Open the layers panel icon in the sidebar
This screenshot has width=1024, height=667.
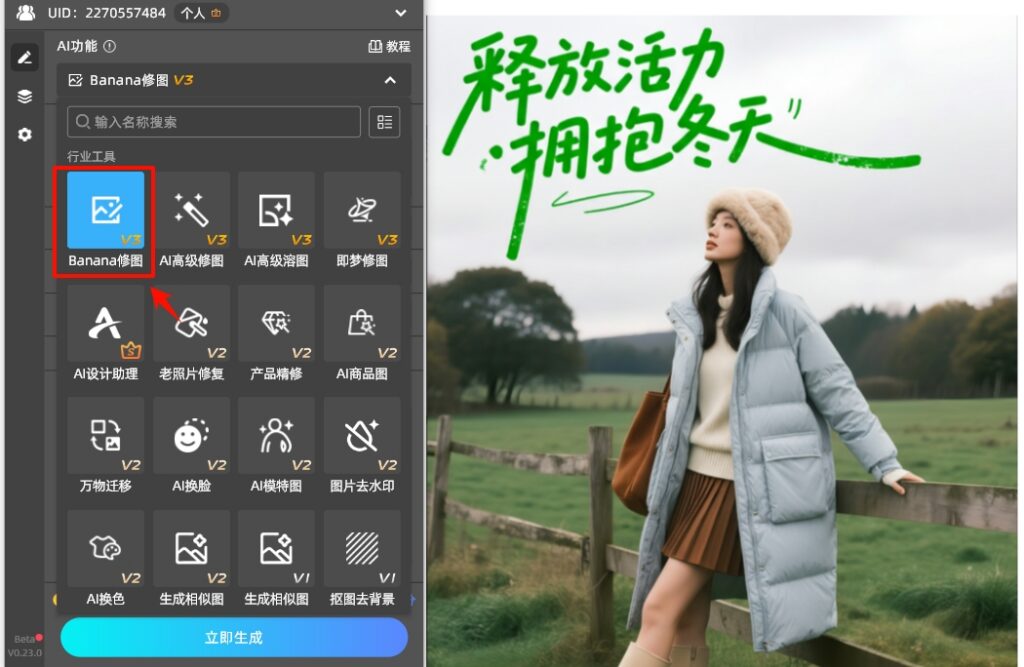click(25, 96)
